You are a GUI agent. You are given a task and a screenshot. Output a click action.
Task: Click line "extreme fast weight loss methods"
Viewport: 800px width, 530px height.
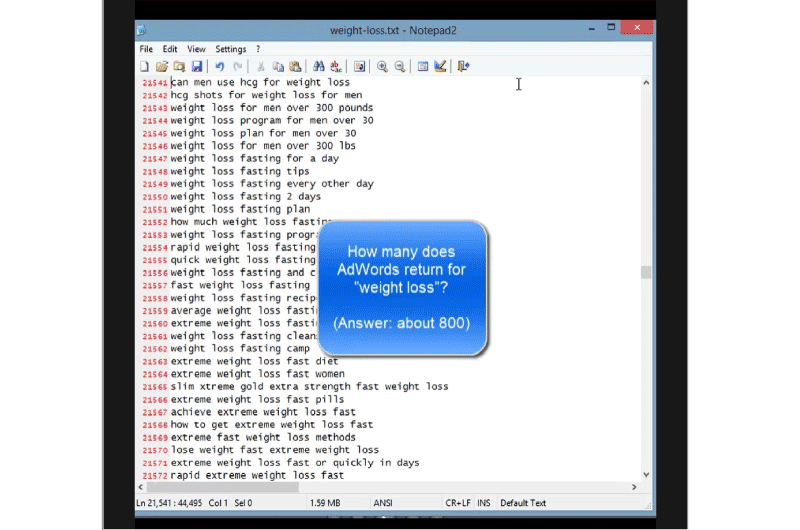263,437
